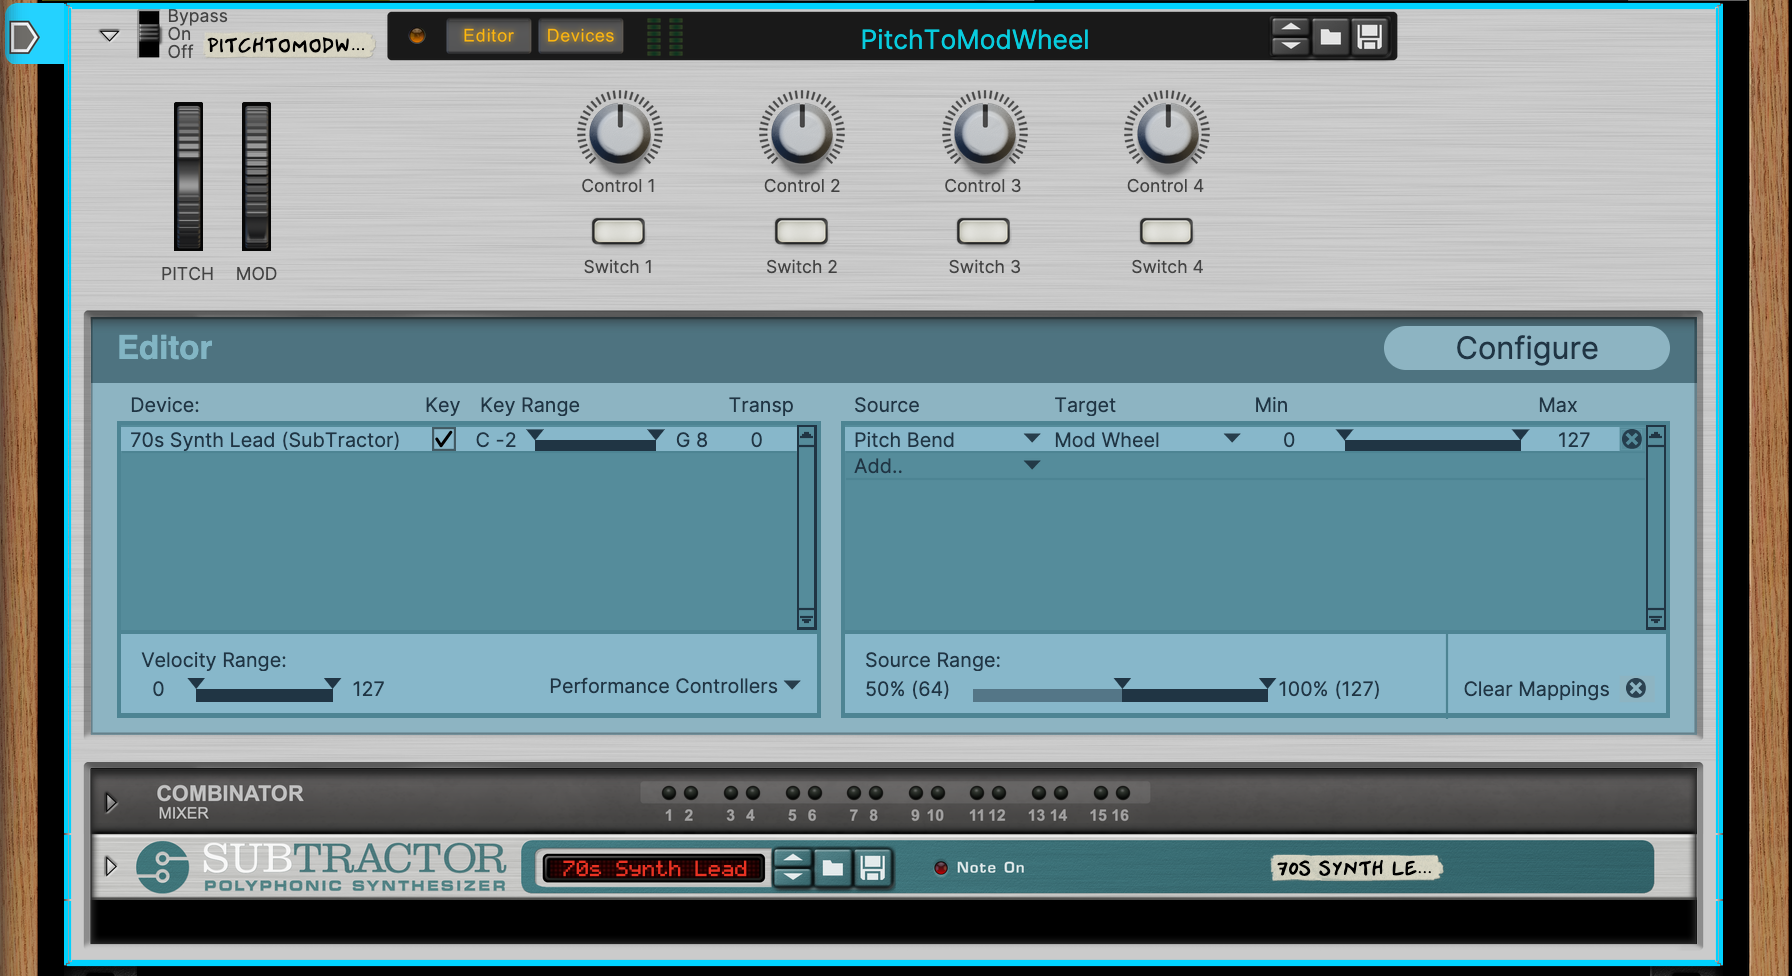This screenshot has width=1792, height=976.
Task: Open the Pitch Bend source dropdown
Action: [x=1032, y=439]
